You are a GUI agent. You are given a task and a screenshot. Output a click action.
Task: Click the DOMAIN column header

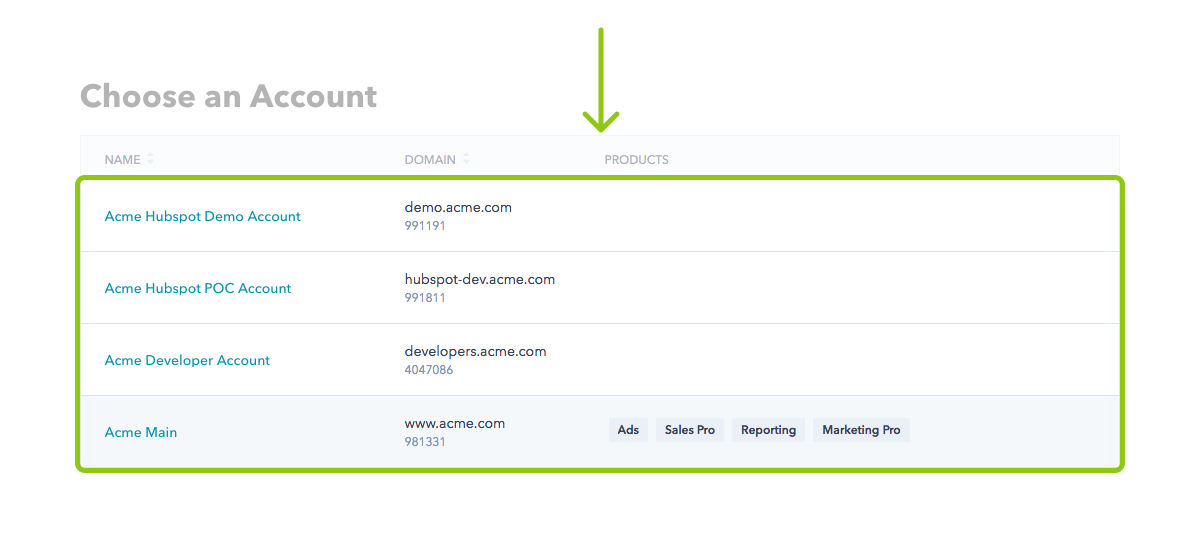coord(430,160)
